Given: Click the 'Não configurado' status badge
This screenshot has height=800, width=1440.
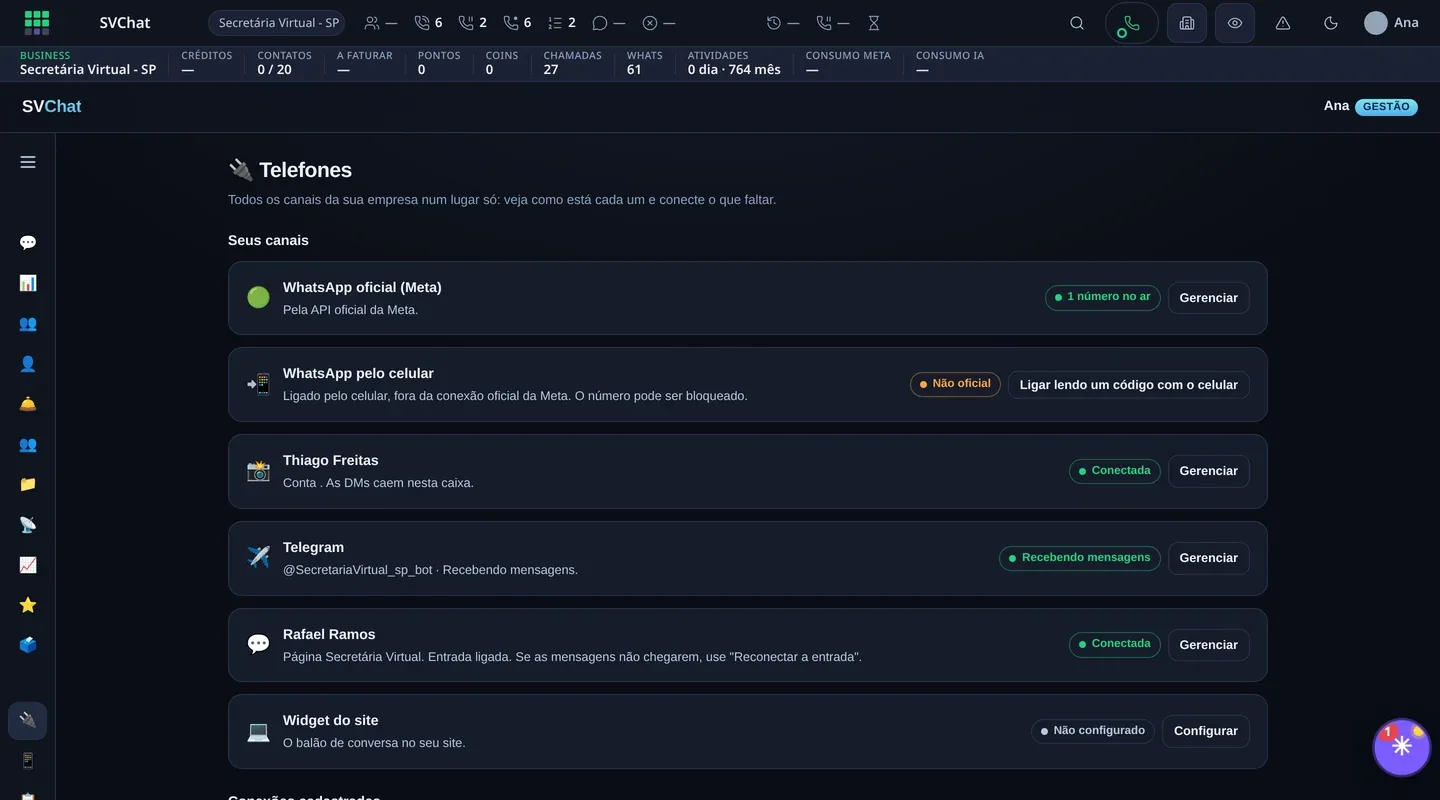Looking at the screenshot, I should pos(1092,731).
